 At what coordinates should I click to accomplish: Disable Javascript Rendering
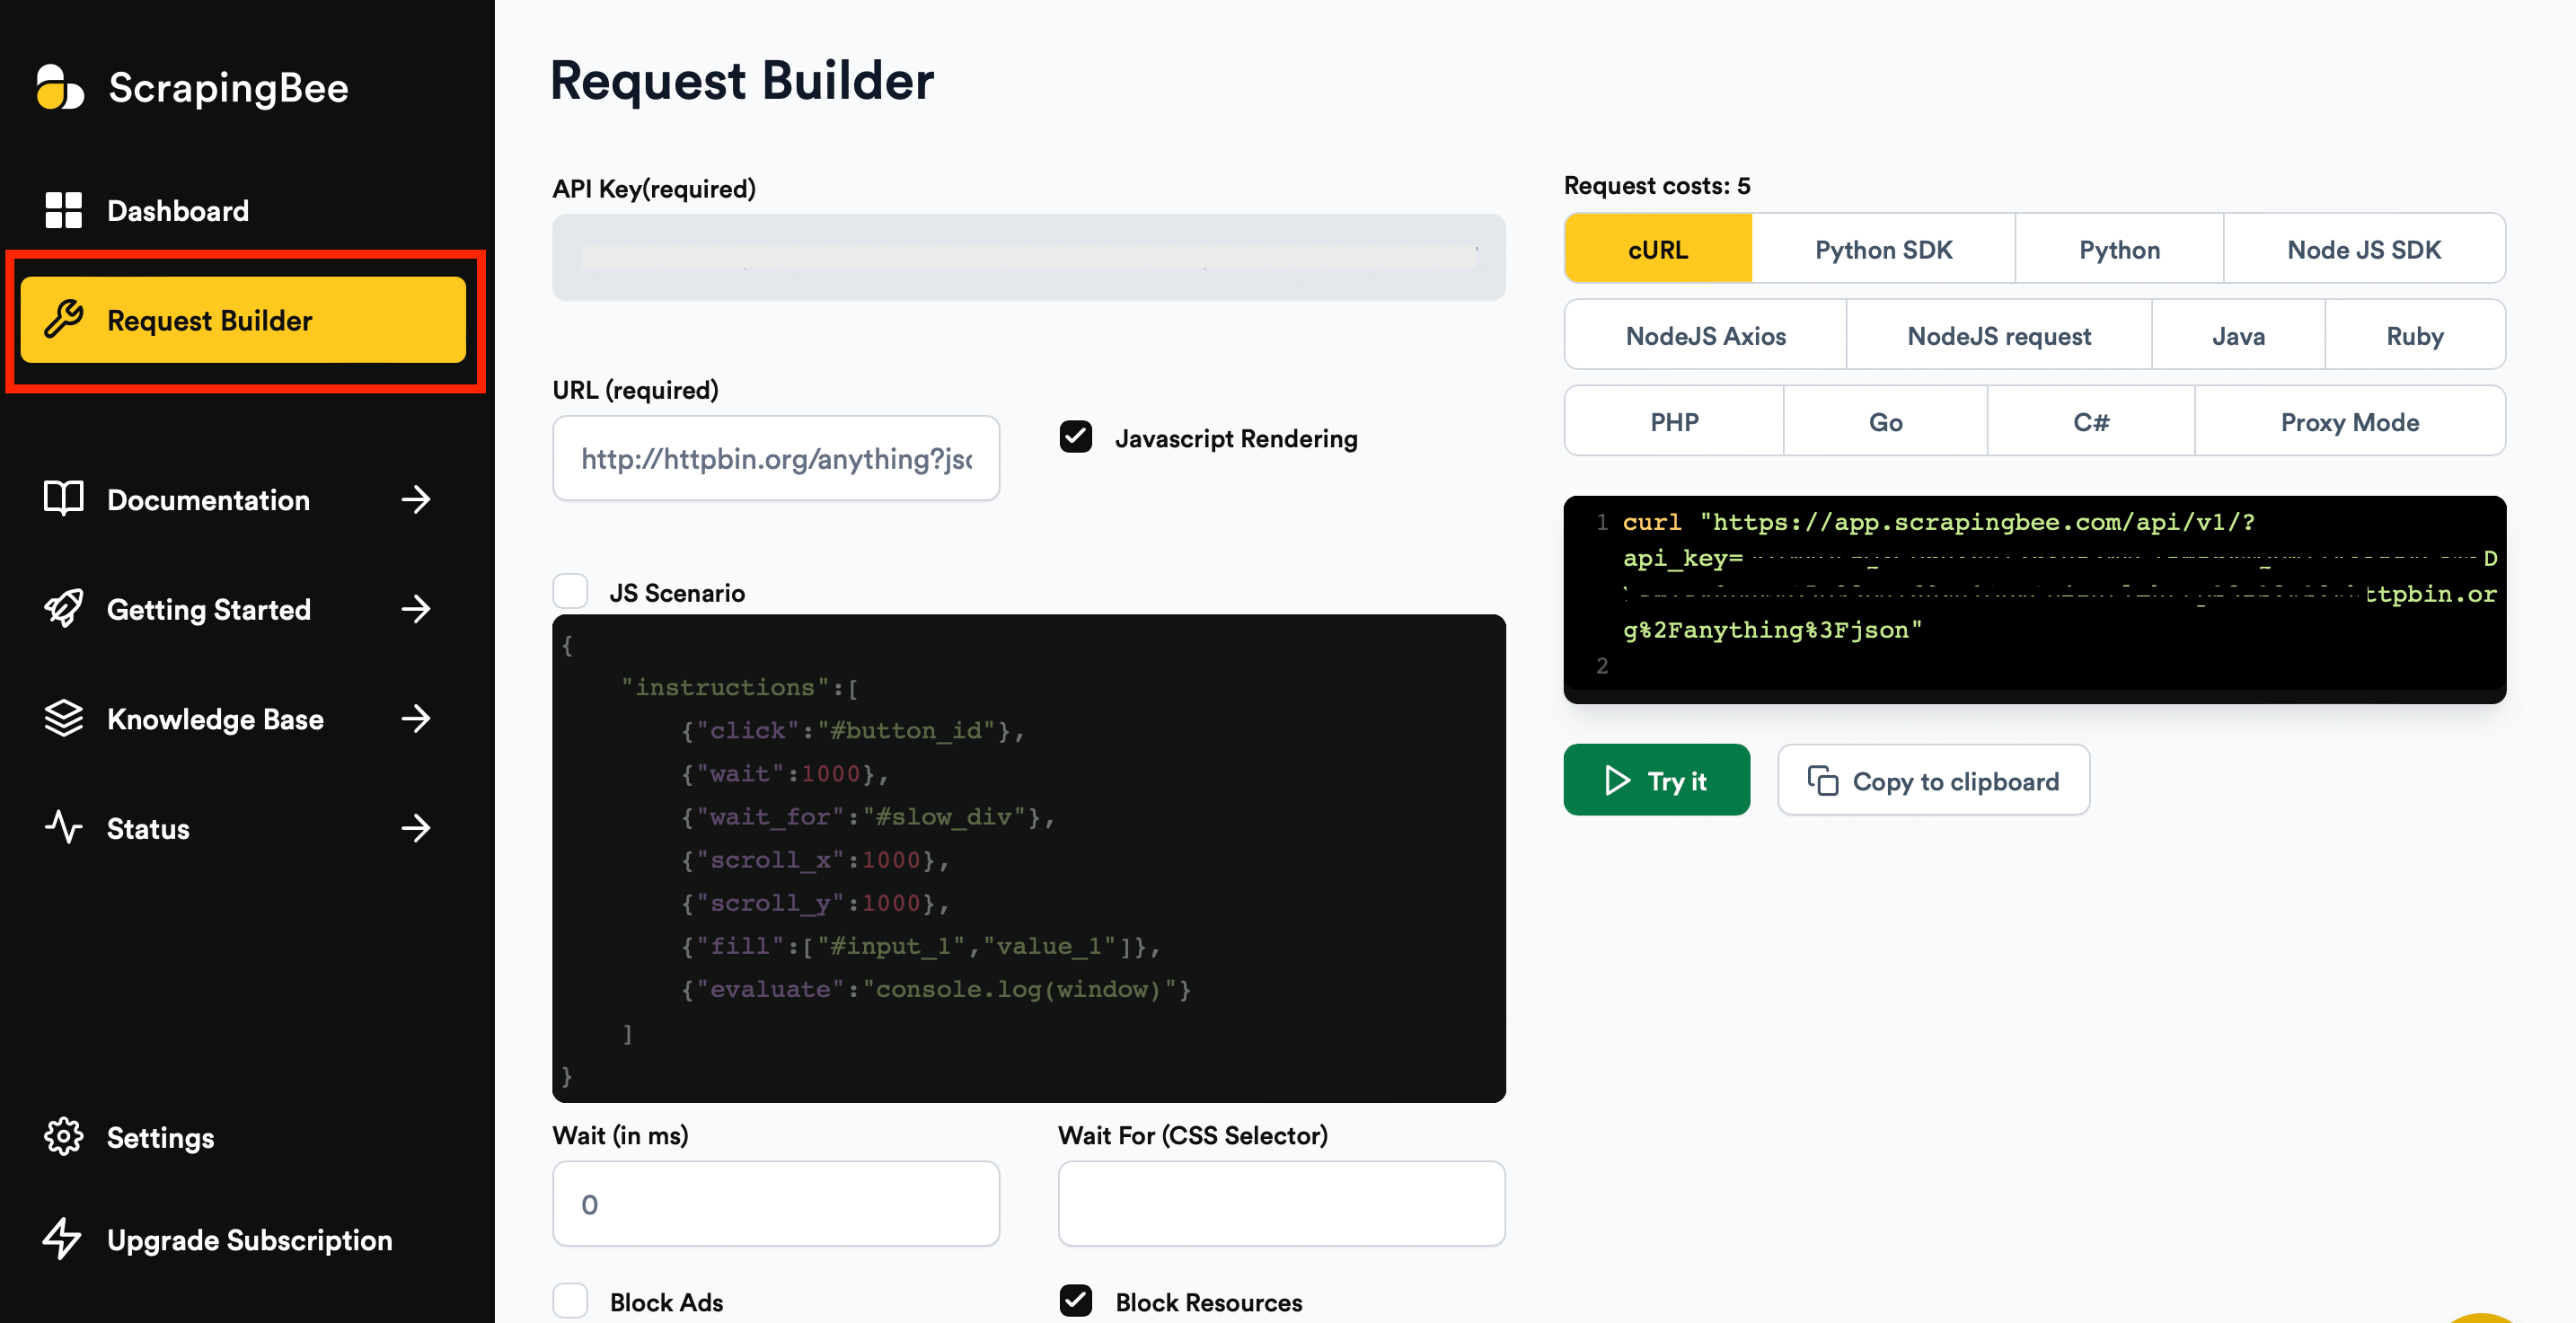tap(1075, 437)
